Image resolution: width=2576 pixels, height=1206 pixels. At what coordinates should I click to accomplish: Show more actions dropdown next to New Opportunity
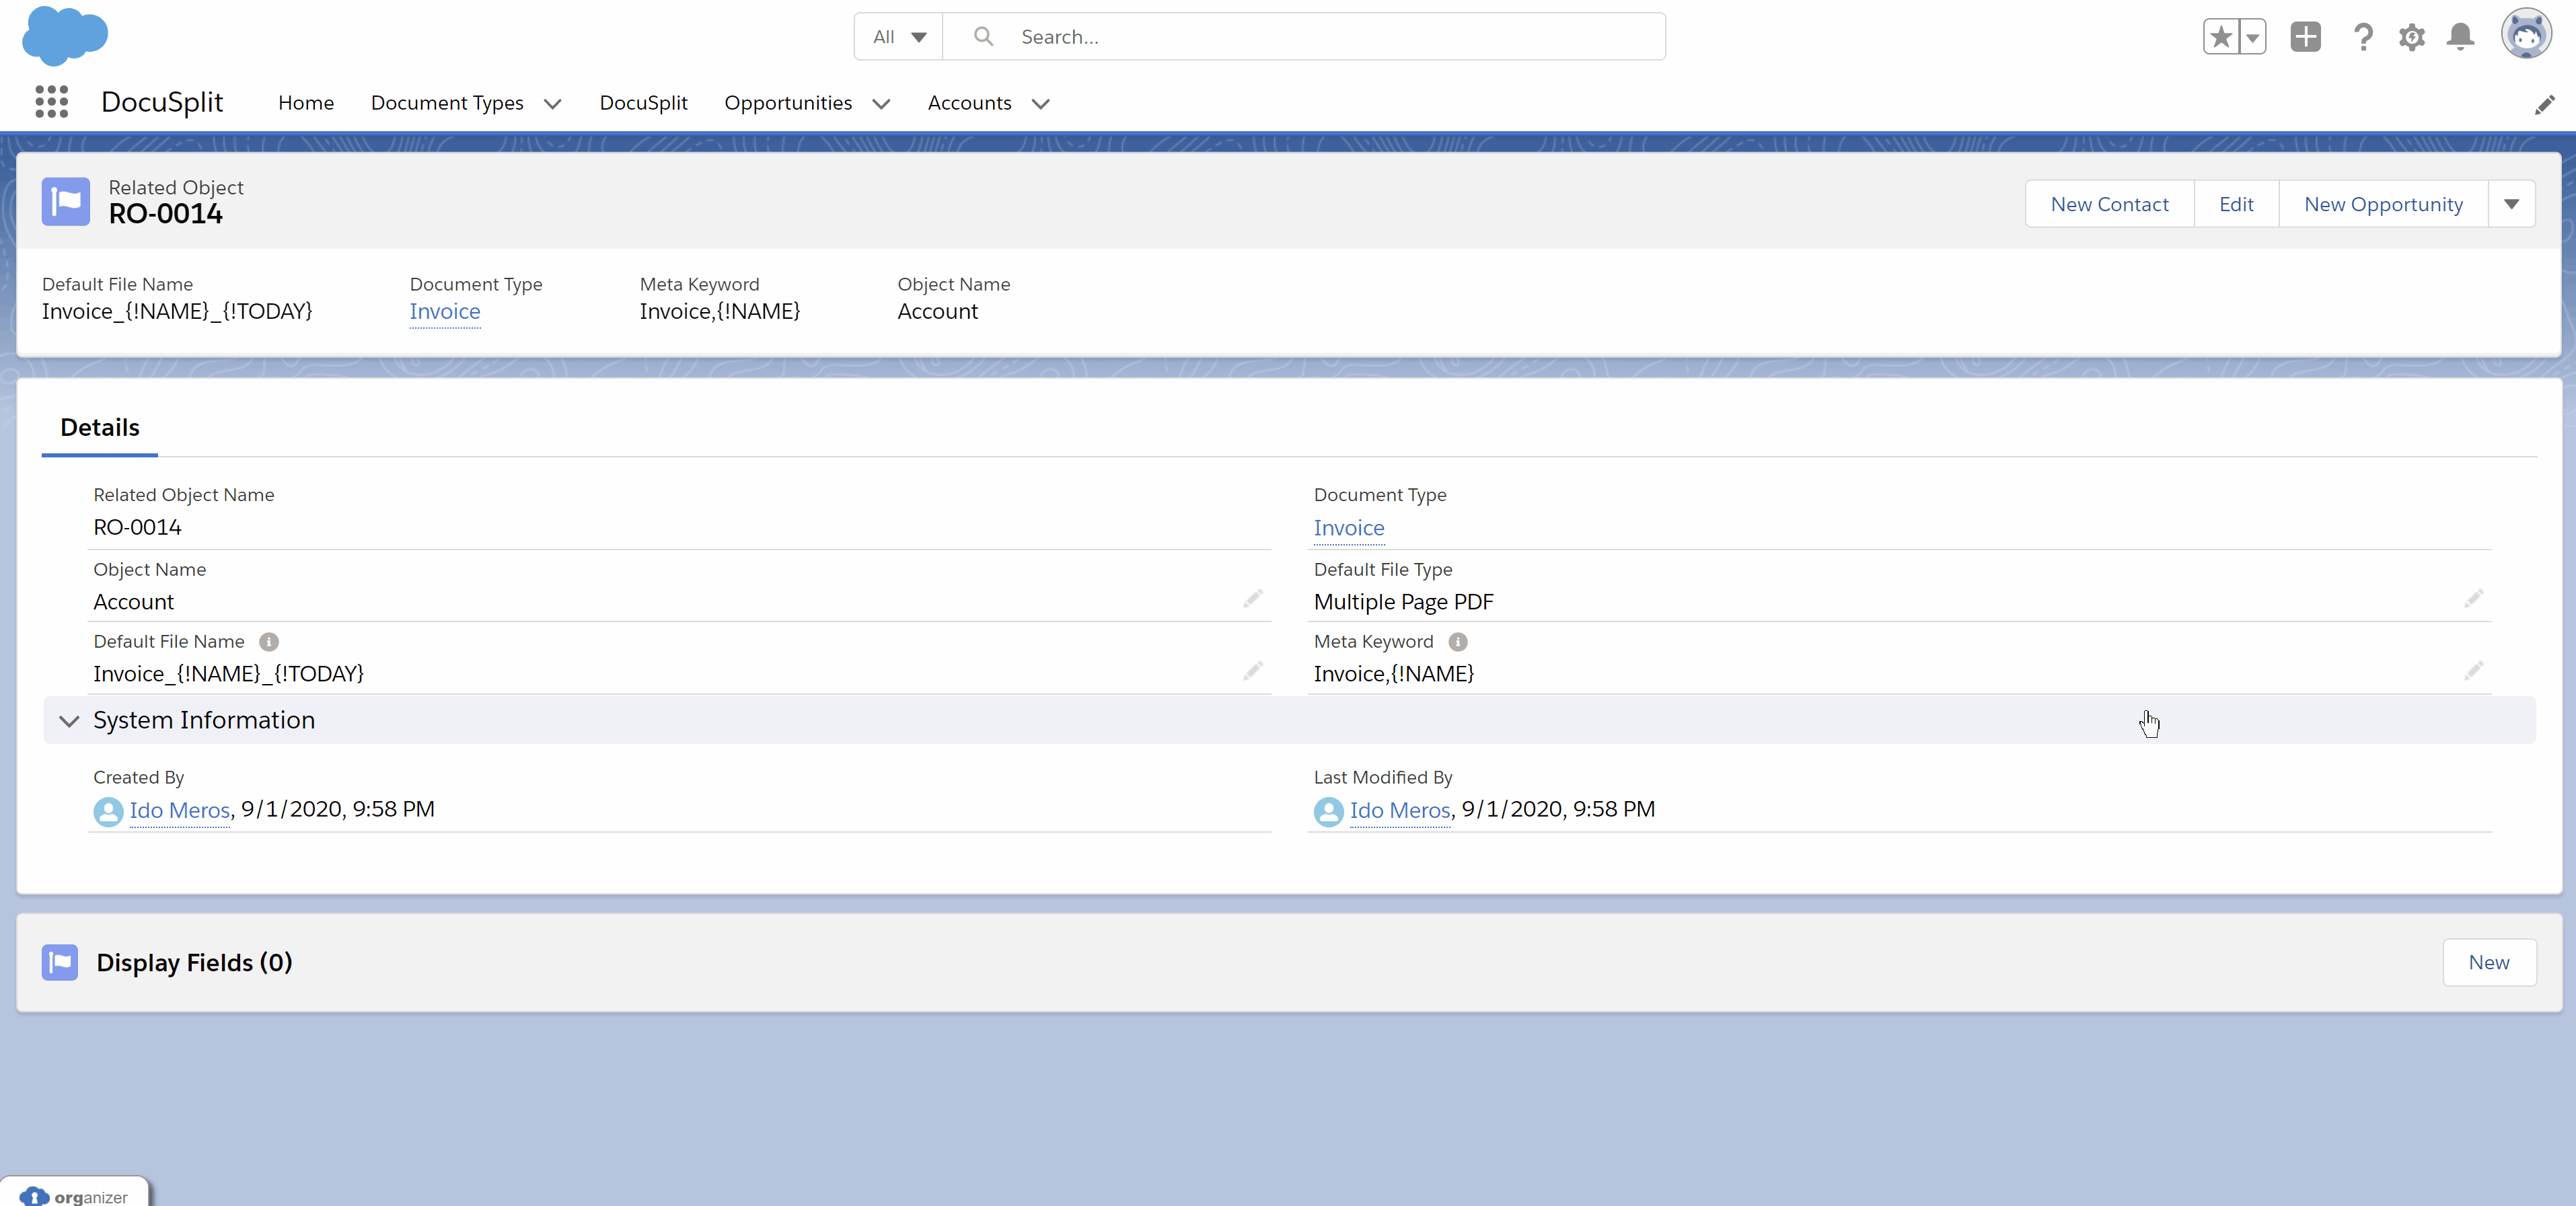(x=2511, y=204)
